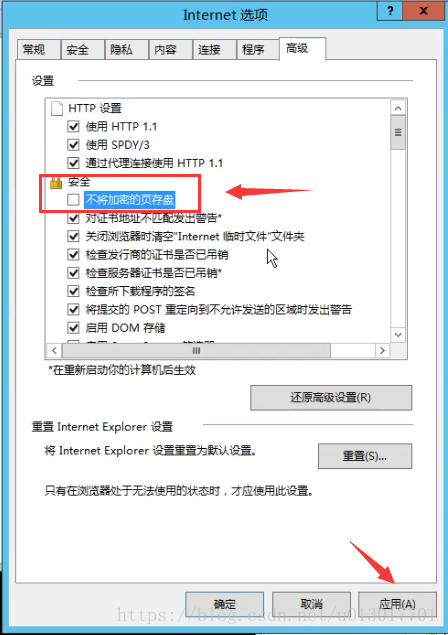
Task: Click the scroll down arrow in settings list
Action: 398,335
